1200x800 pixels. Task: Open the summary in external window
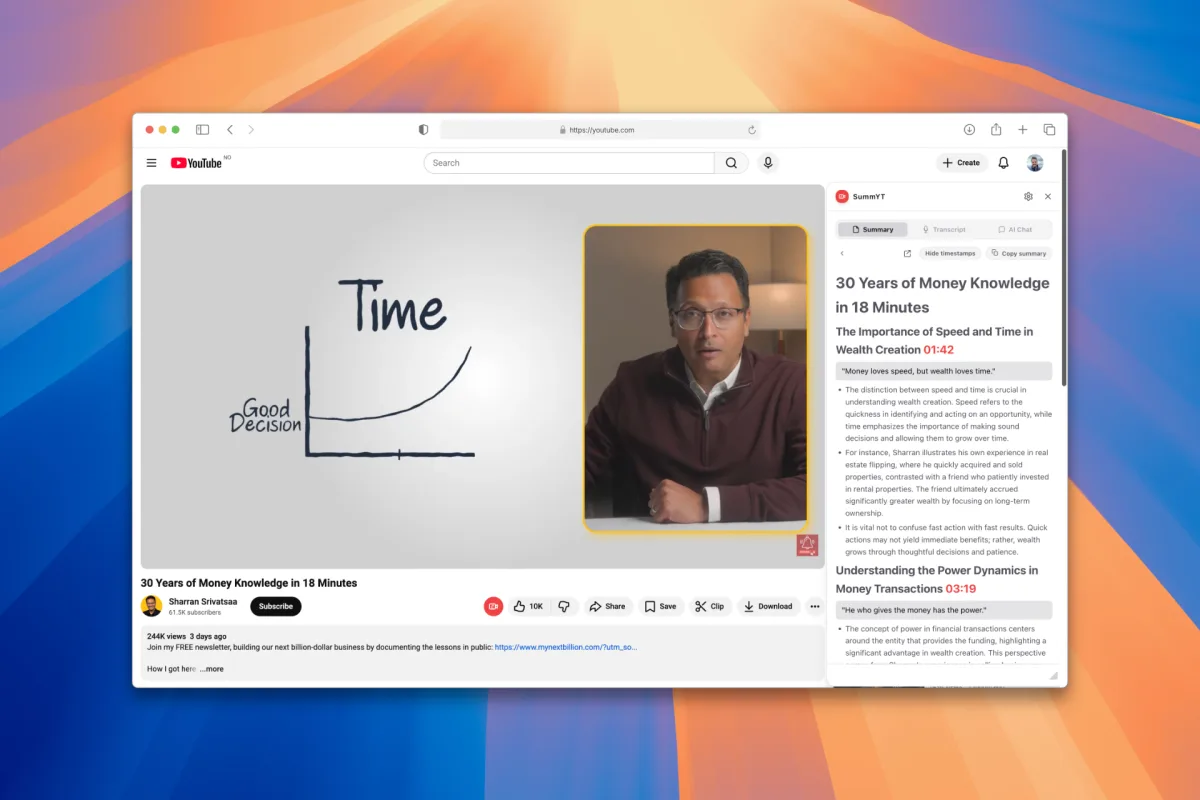click(906, 253)
